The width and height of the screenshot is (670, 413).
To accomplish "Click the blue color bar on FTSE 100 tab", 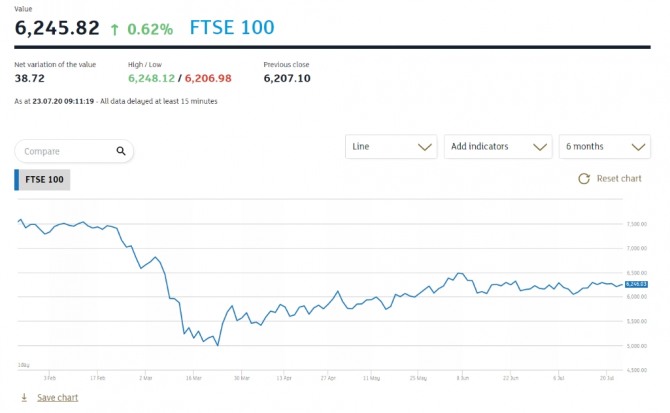I will pos(16,180).
